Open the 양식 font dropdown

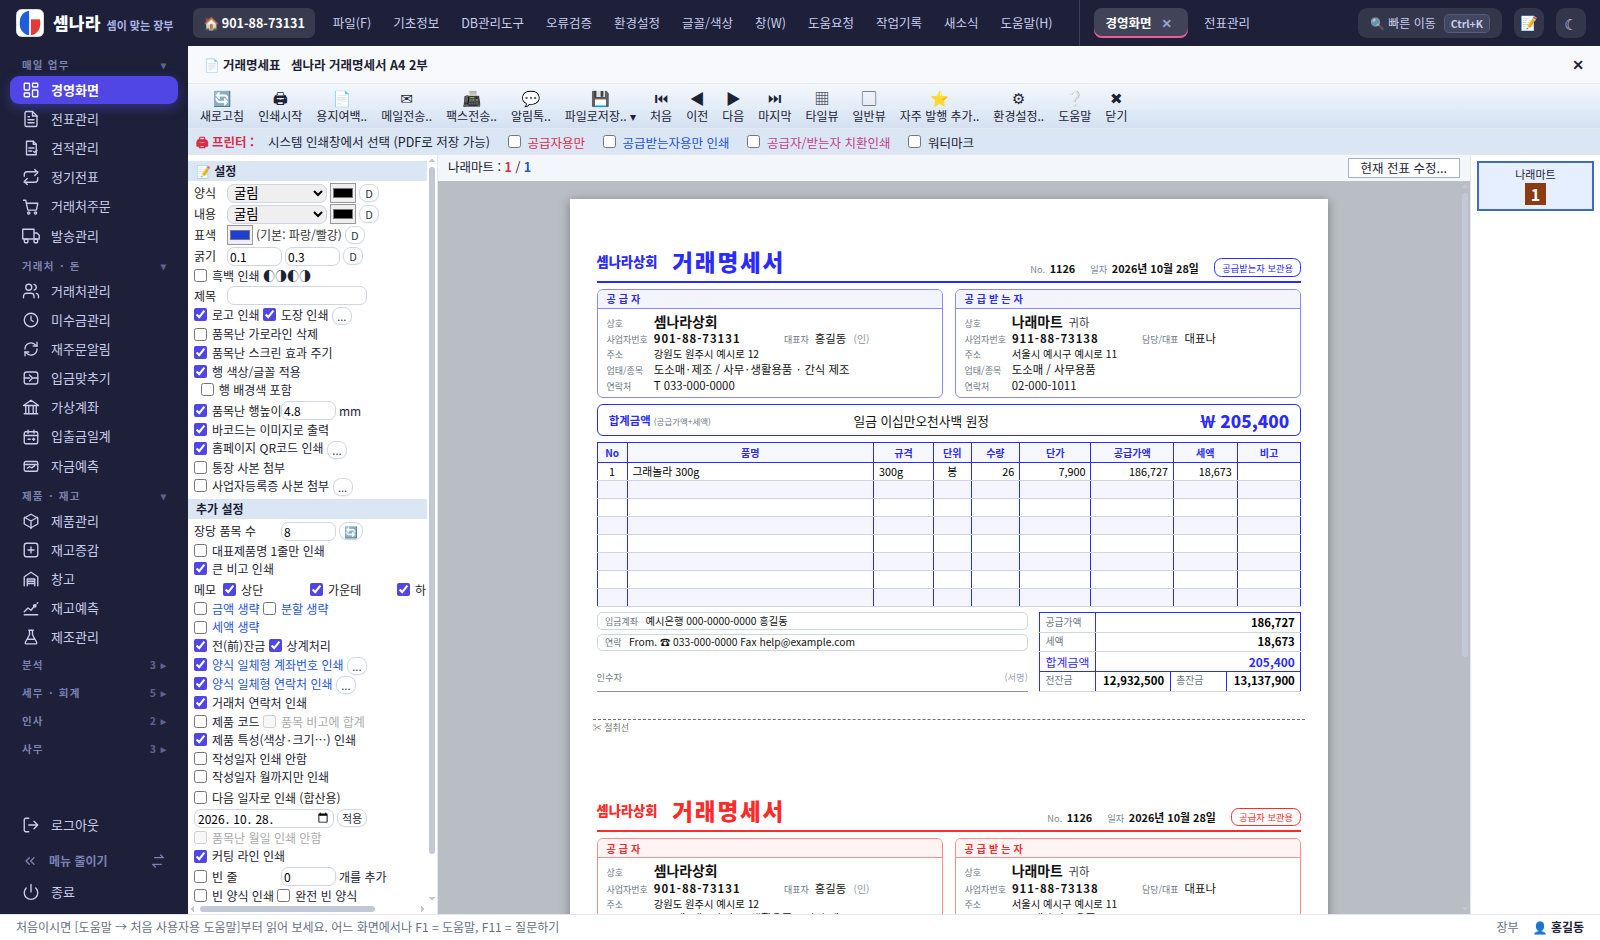(x=277, y=193)
